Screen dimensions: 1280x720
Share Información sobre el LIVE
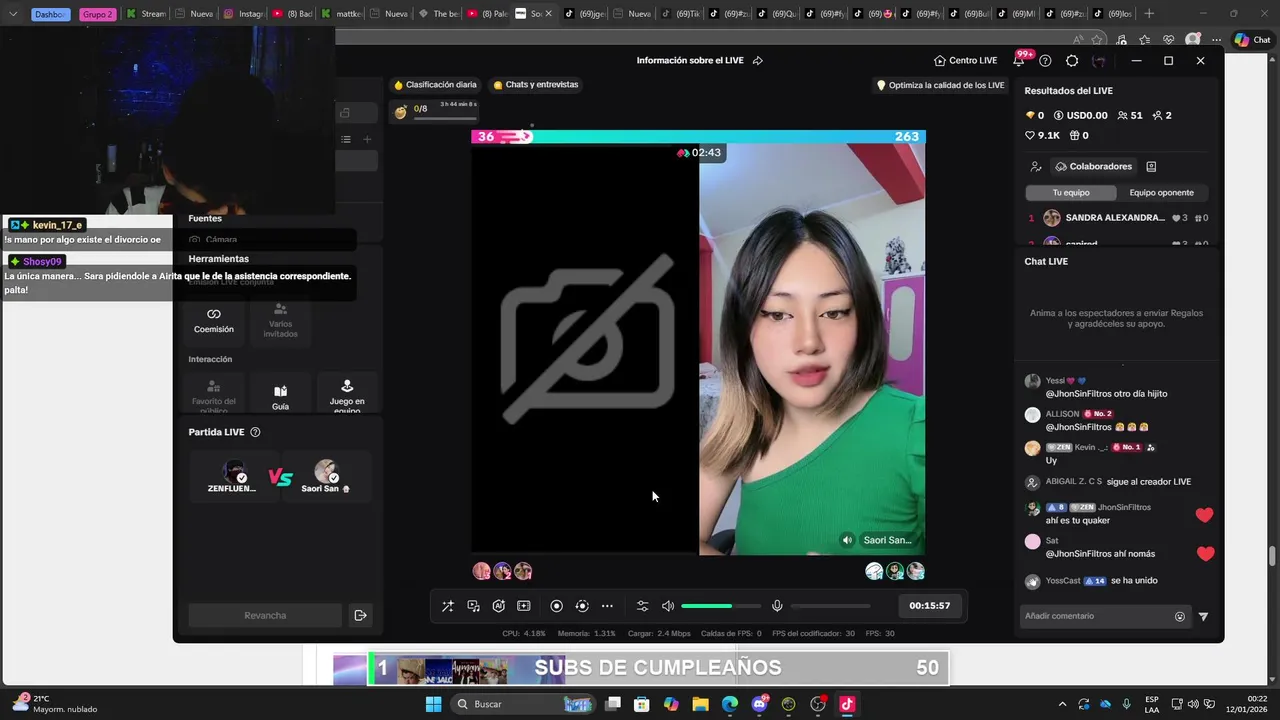pos(758,61)
